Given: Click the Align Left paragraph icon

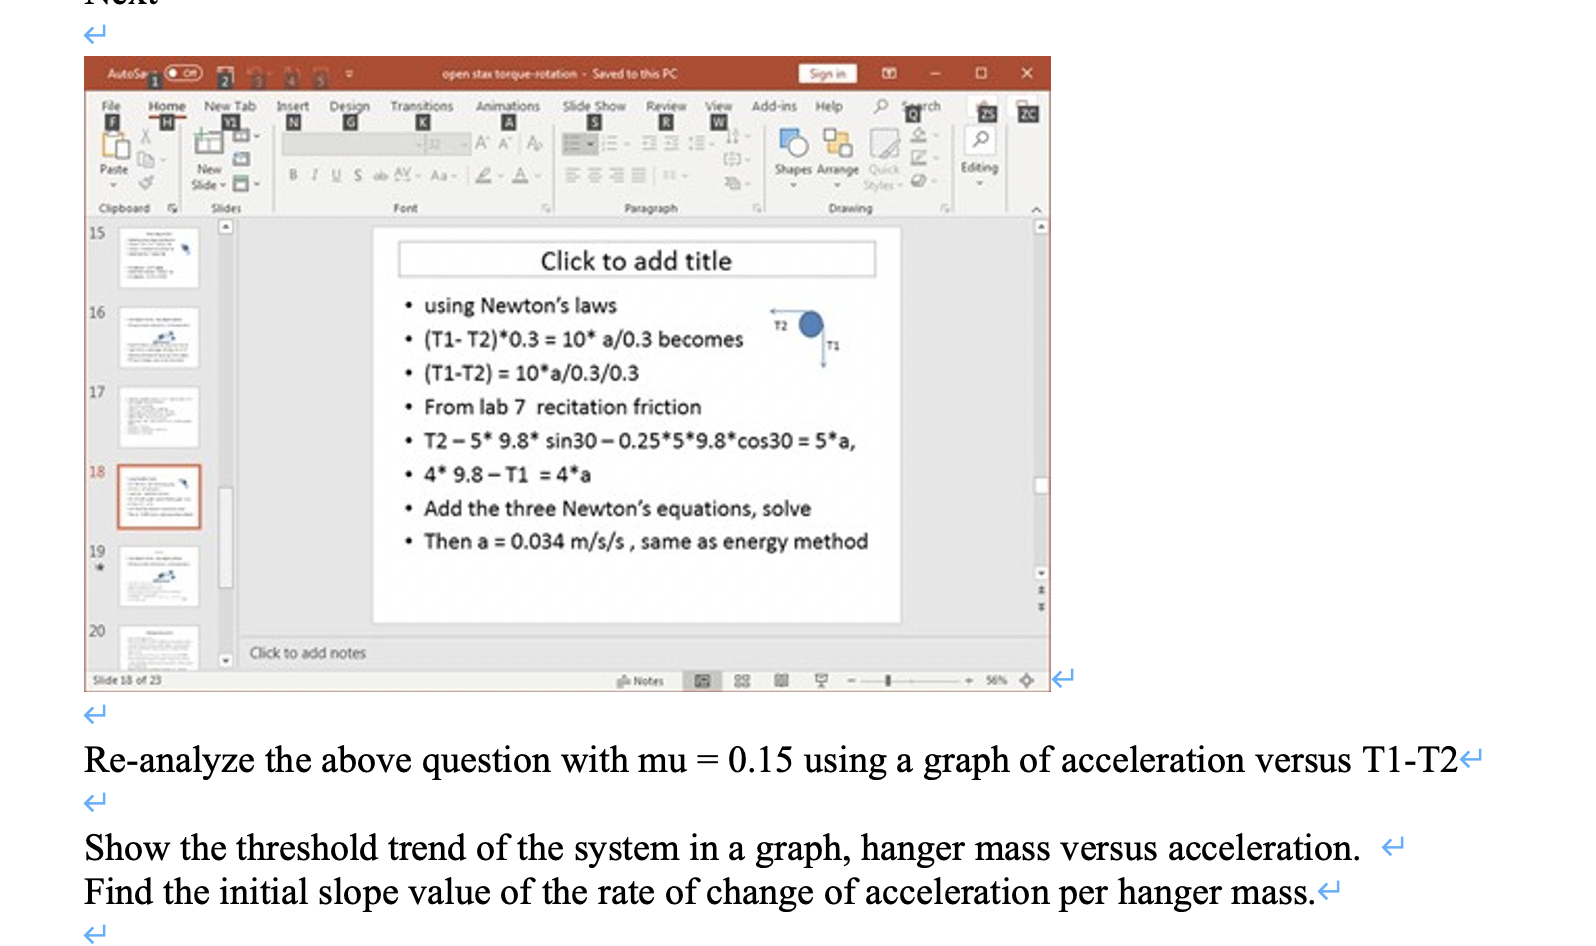Looking at the screenshot, I should 573,175.
